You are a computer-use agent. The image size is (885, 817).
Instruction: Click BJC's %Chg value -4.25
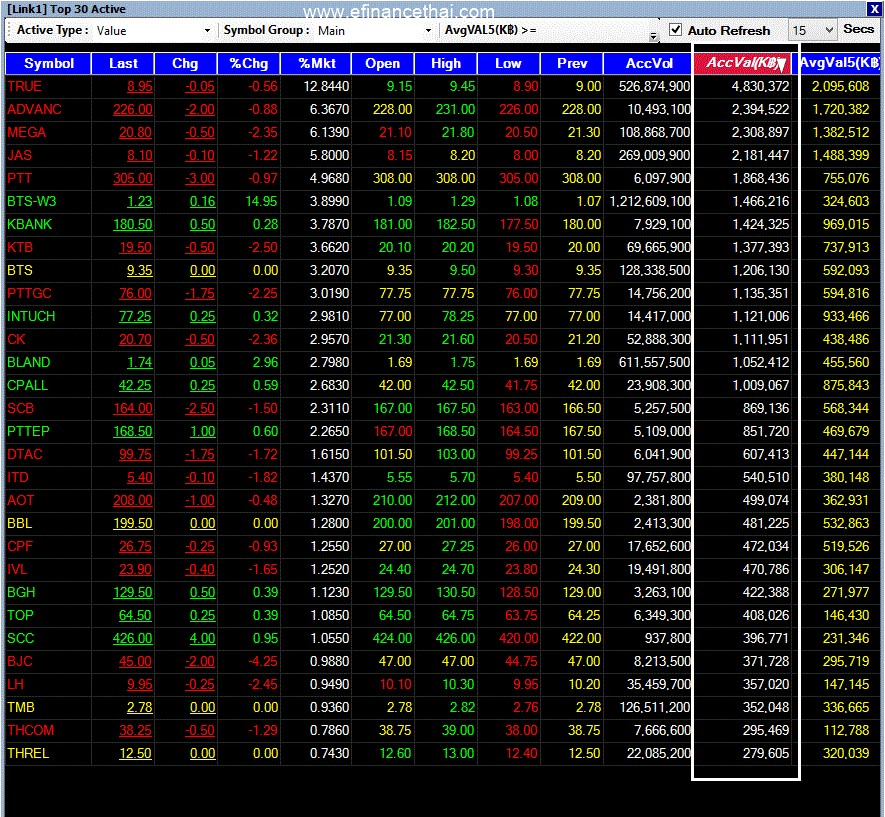tap(263, 661)
